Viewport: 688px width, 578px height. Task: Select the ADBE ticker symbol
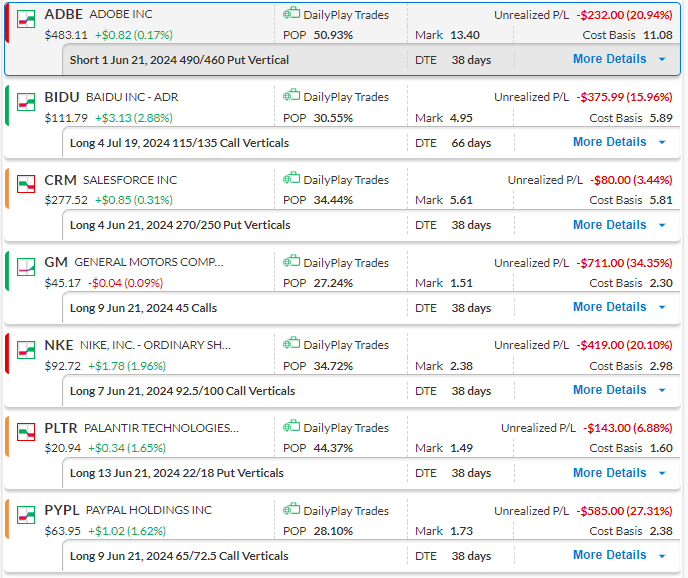tap(63, 14)
